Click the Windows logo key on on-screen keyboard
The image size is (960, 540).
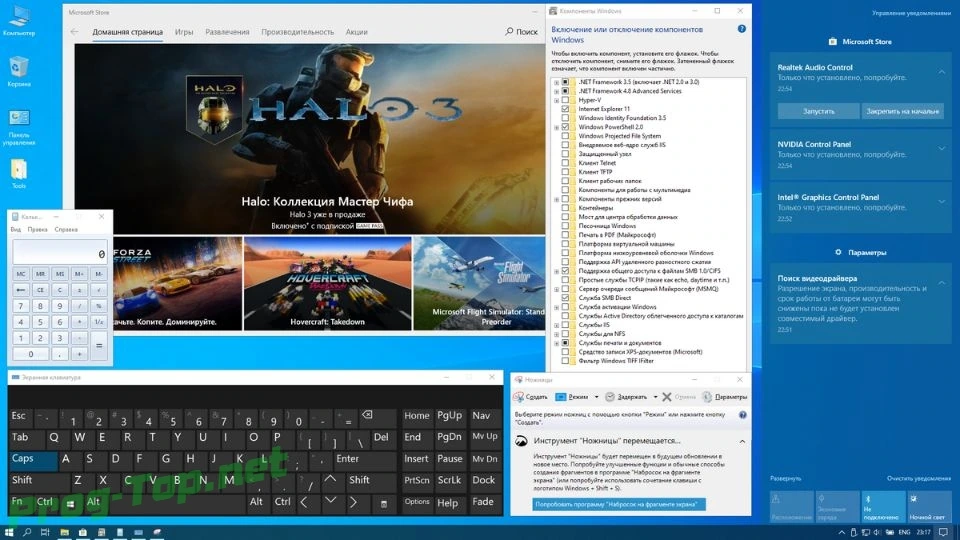tap(70, 503)
